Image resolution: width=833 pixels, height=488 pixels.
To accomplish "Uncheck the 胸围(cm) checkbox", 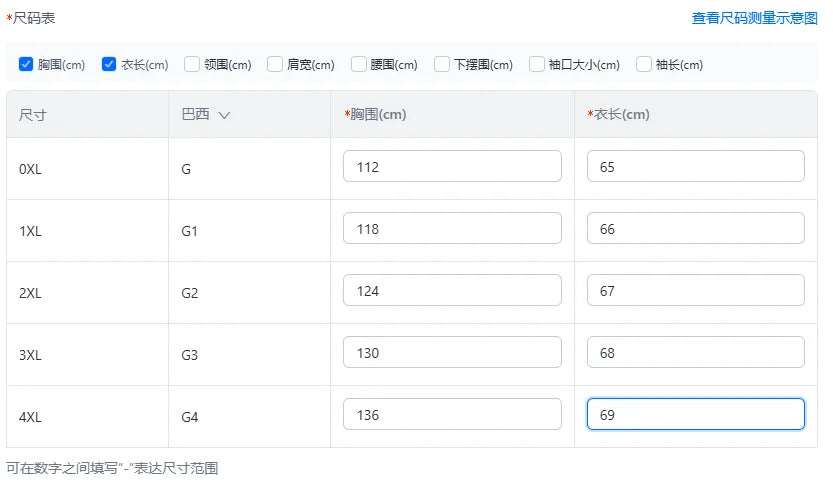I will tap(26, 65).
